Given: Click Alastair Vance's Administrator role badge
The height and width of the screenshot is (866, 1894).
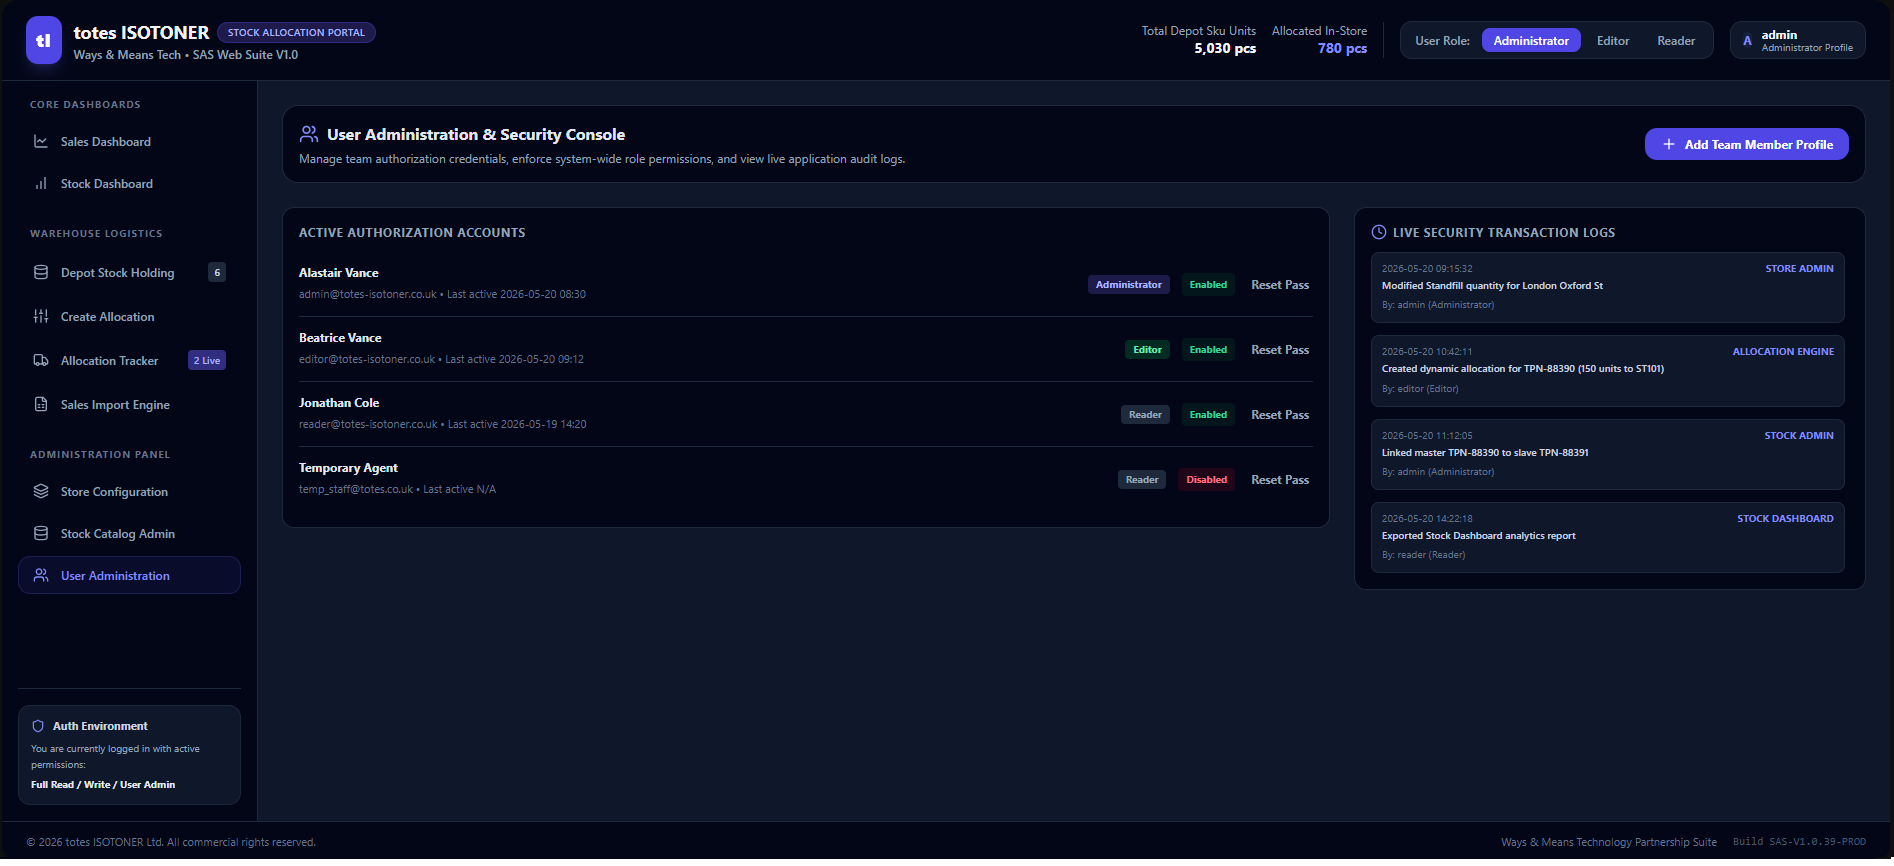Looking at the screenshot, I should 1128,285.
